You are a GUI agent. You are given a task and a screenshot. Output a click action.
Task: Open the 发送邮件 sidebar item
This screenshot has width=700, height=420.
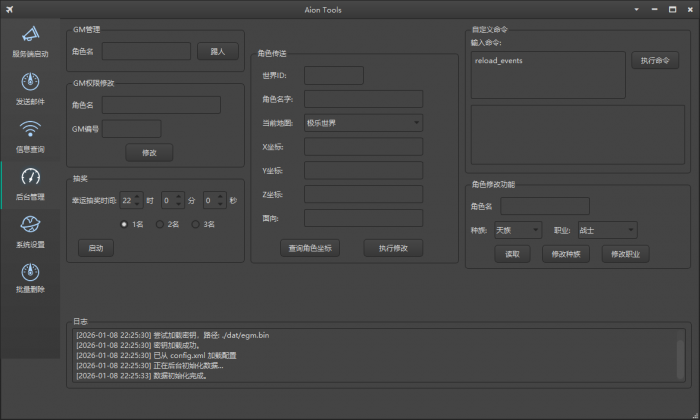(30, 89)
